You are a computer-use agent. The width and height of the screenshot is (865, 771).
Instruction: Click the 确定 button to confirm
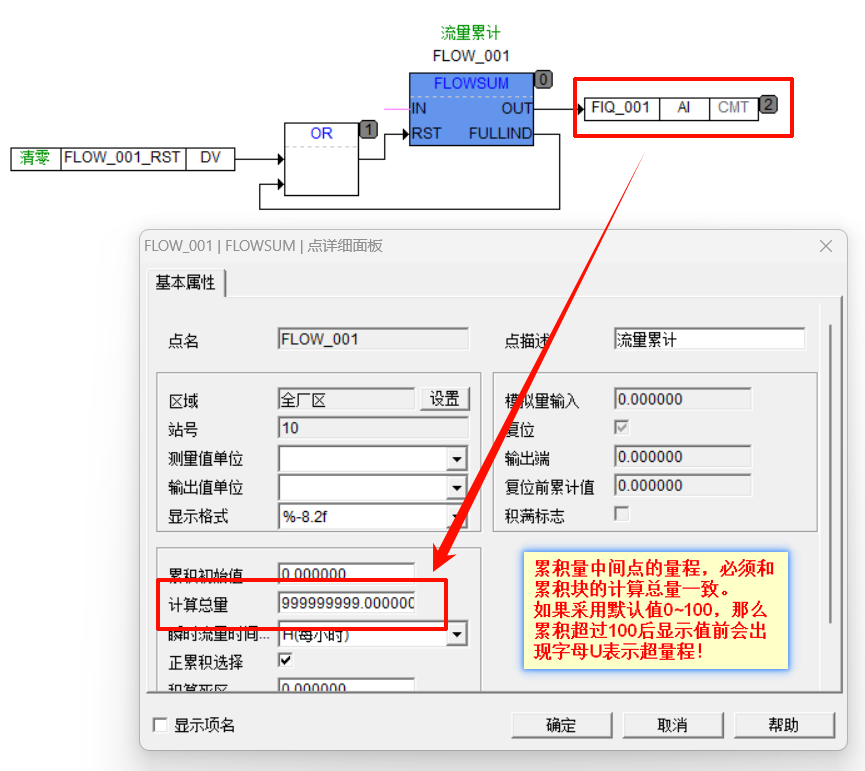point(561,725)
